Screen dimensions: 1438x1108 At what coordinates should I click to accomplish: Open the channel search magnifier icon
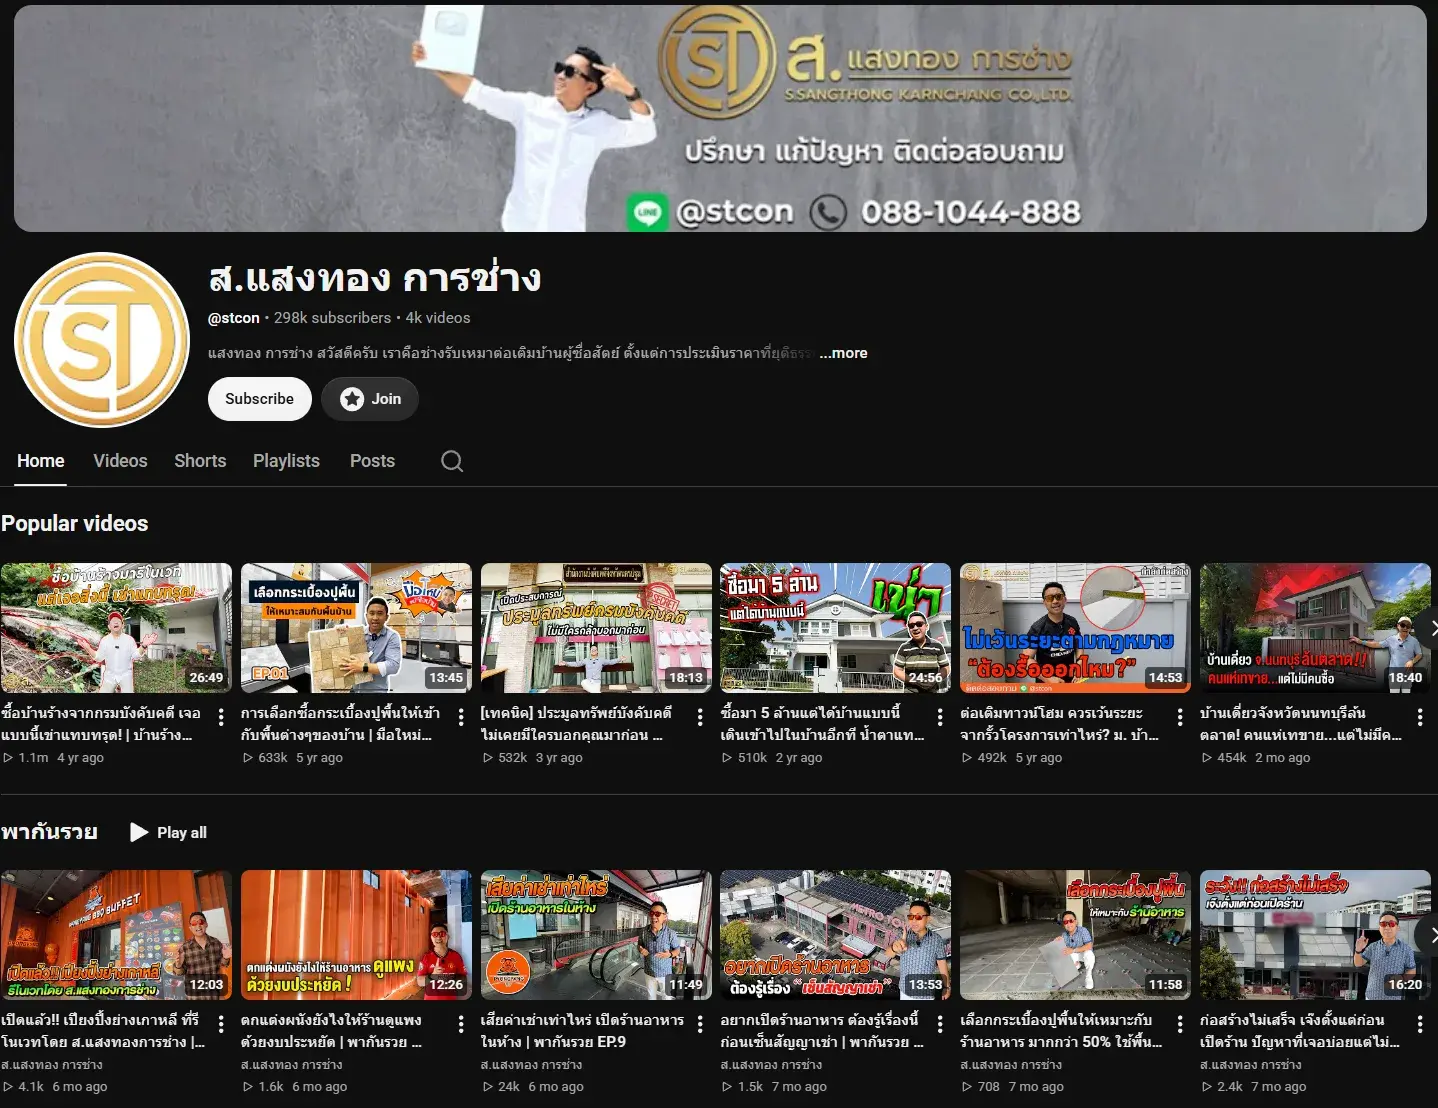[x=452, y=461]
